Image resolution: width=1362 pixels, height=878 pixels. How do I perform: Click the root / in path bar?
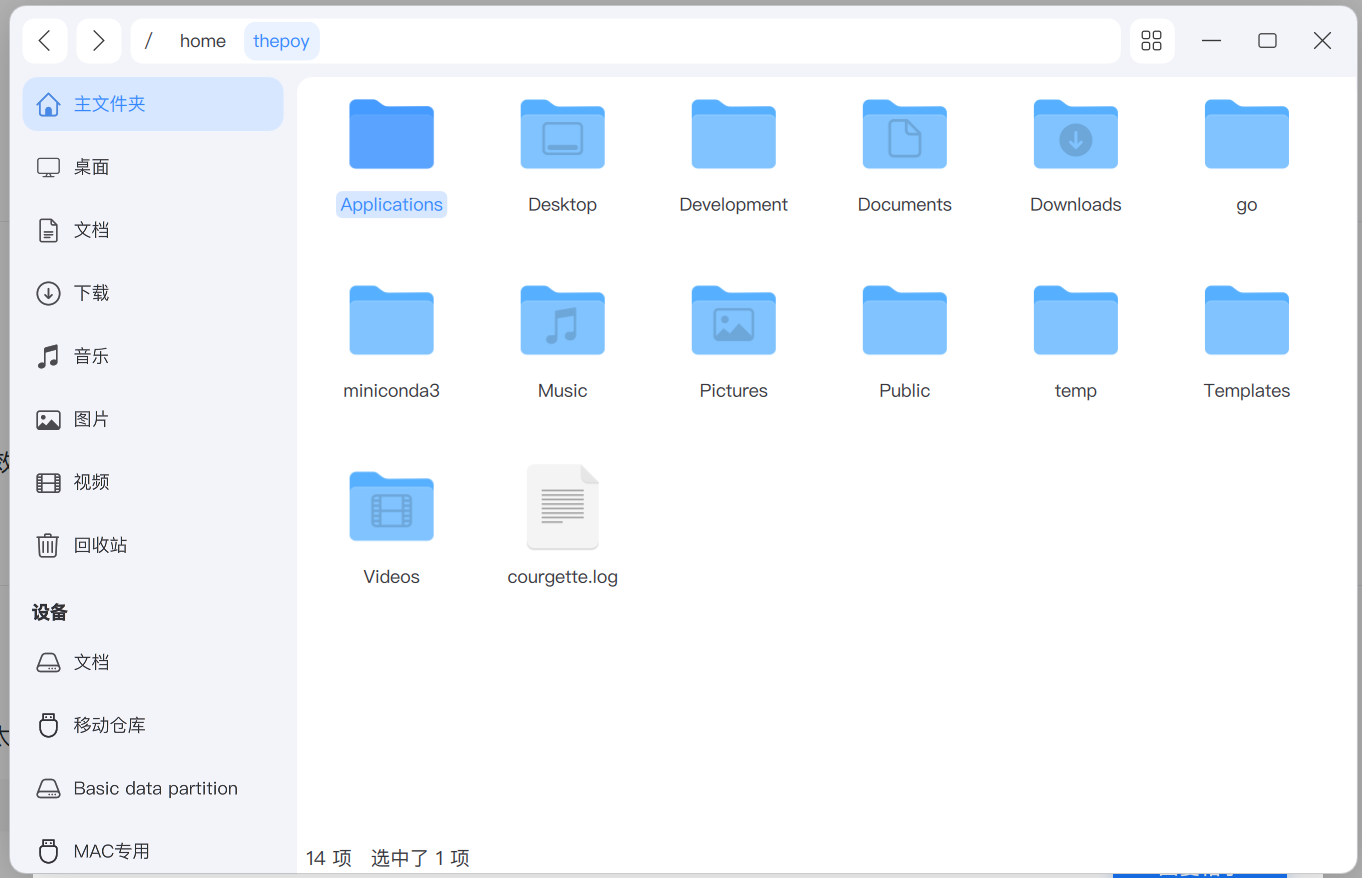(x=147, y=40)
